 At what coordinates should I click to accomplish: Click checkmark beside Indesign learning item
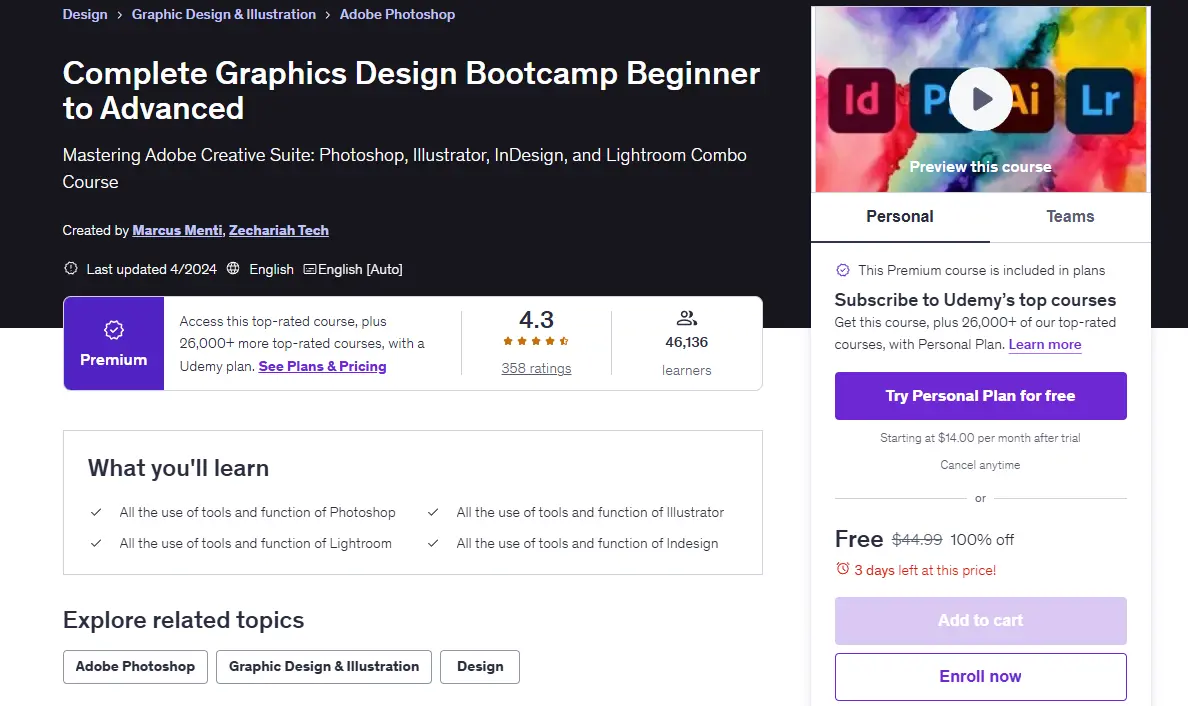pos(433,543)
